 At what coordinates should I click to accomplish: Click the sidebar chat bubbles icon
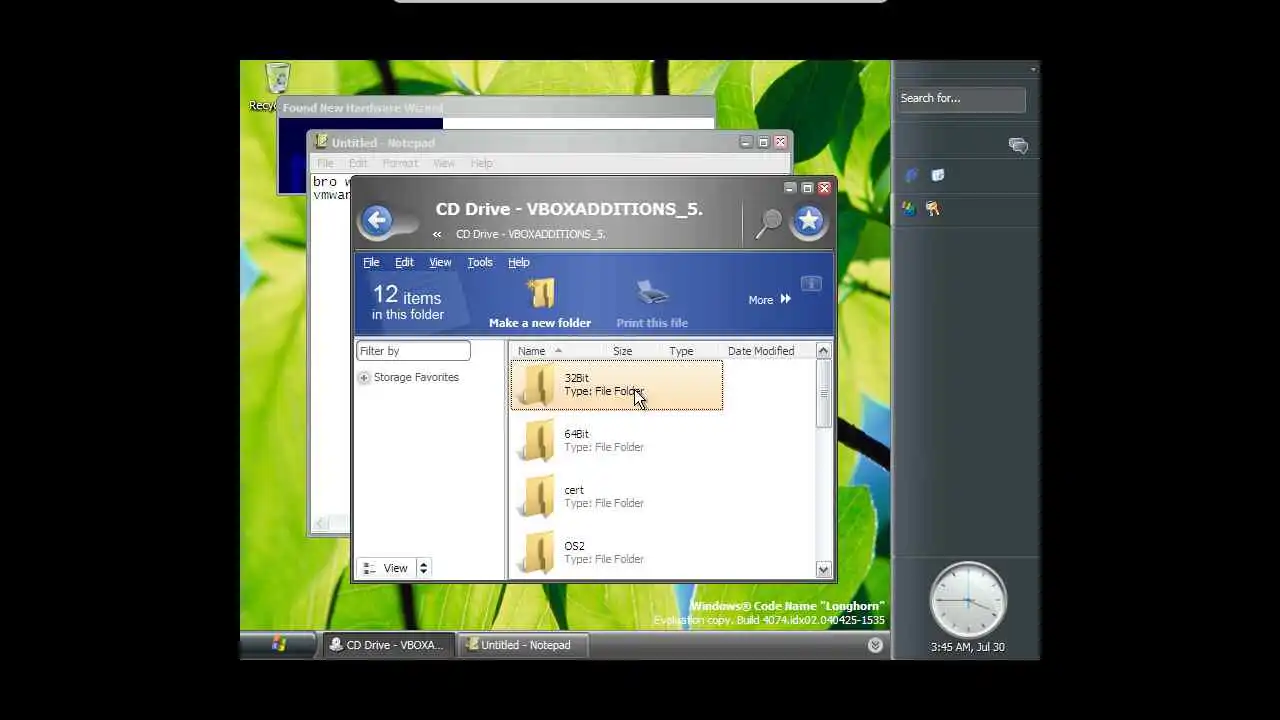pyautogui.click(x=1018, y=146)
